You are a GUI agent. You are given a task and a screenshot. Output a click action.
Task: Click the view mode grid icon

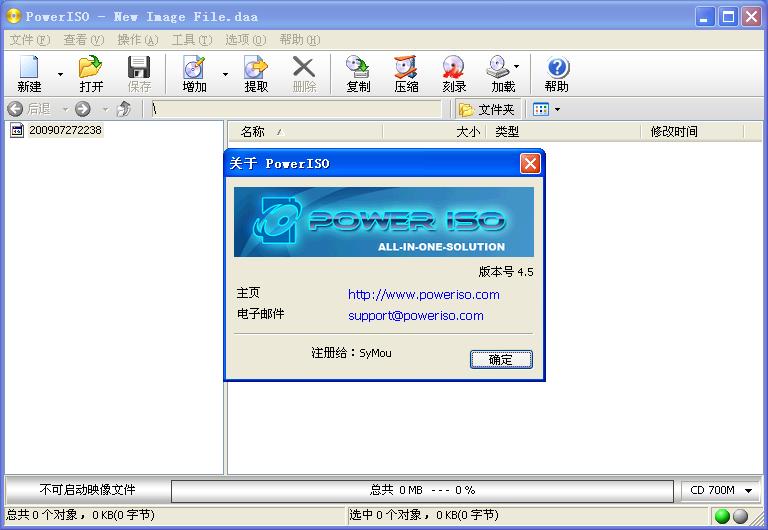pyautogui.click(x=541, y=109)
